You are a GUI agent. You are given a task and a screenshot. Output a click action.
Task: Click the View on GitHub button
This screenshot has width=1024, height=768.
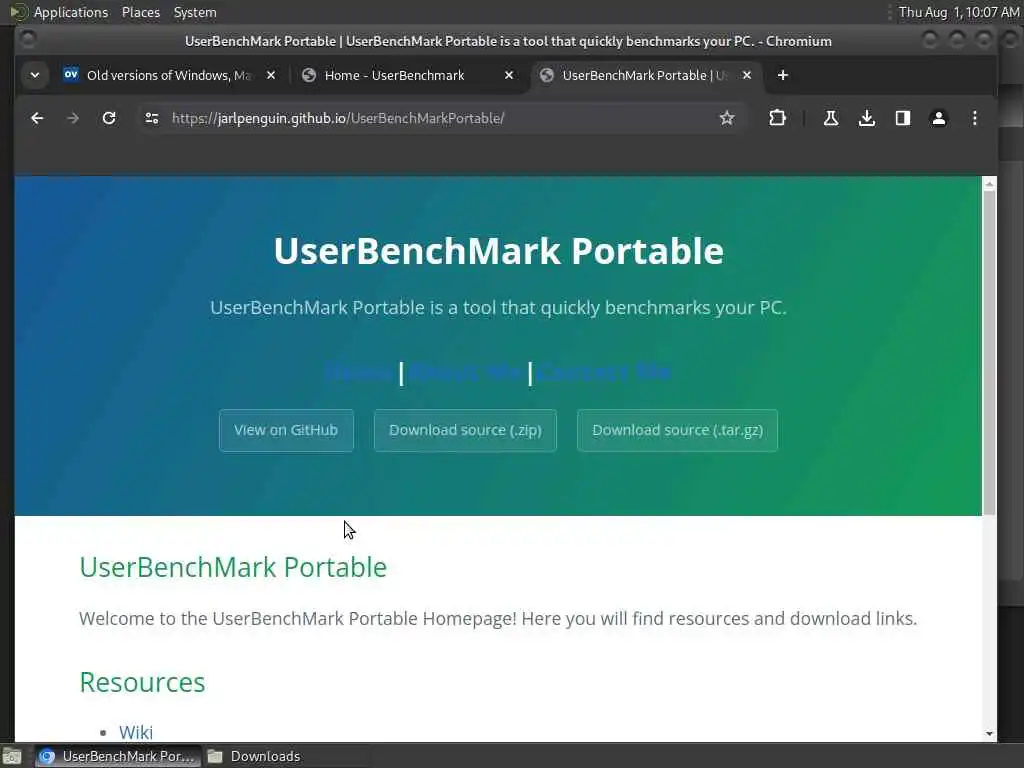click(286, 430)
